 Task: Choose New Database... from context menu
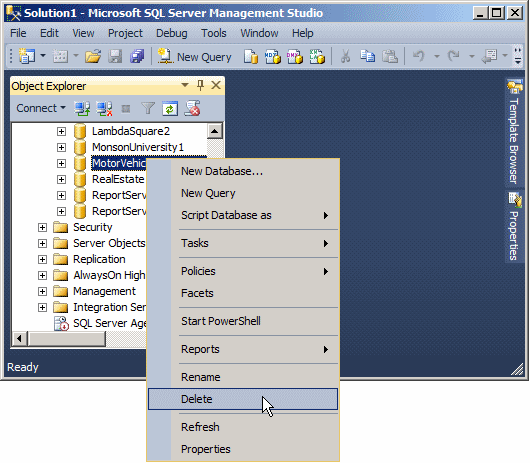[x=243, y=171]
